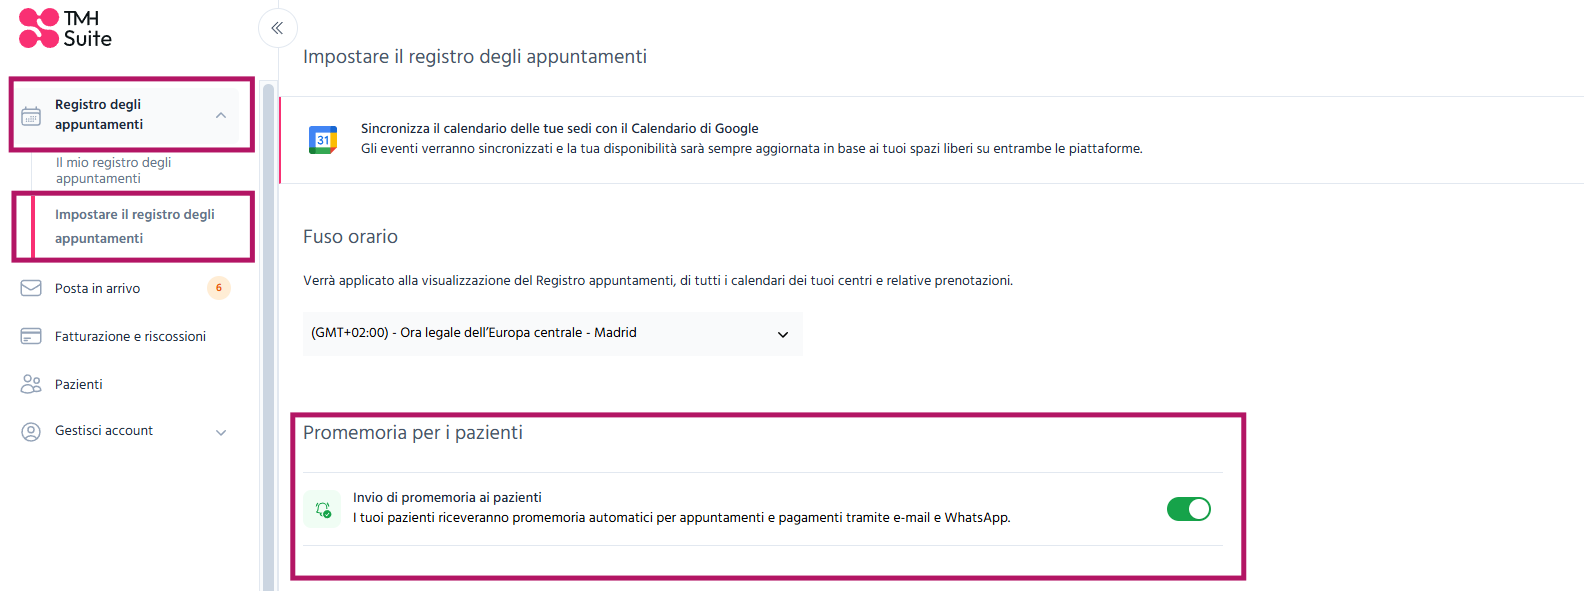Open Fatturazione e riscossioni section
This screenshot has width=1584, height=591.
130,336
